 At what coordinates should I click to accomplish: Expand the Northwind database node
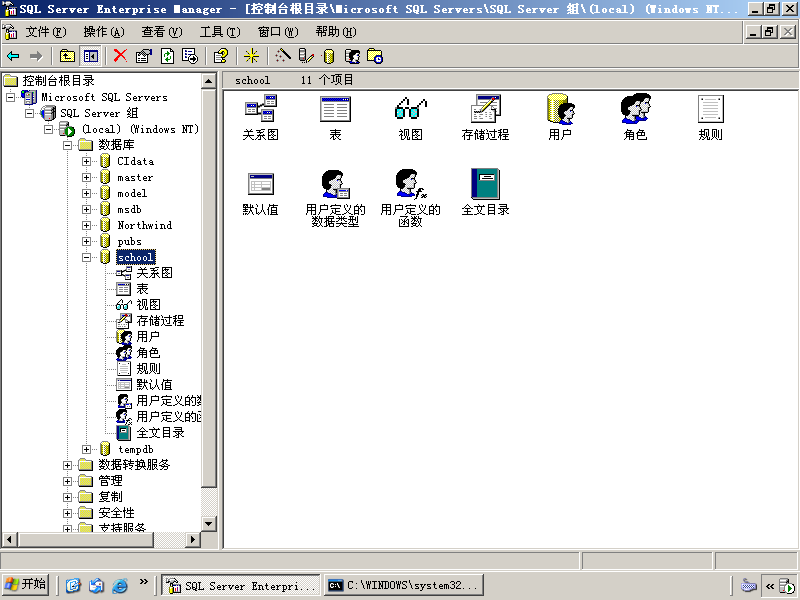[x=86, y=226]
